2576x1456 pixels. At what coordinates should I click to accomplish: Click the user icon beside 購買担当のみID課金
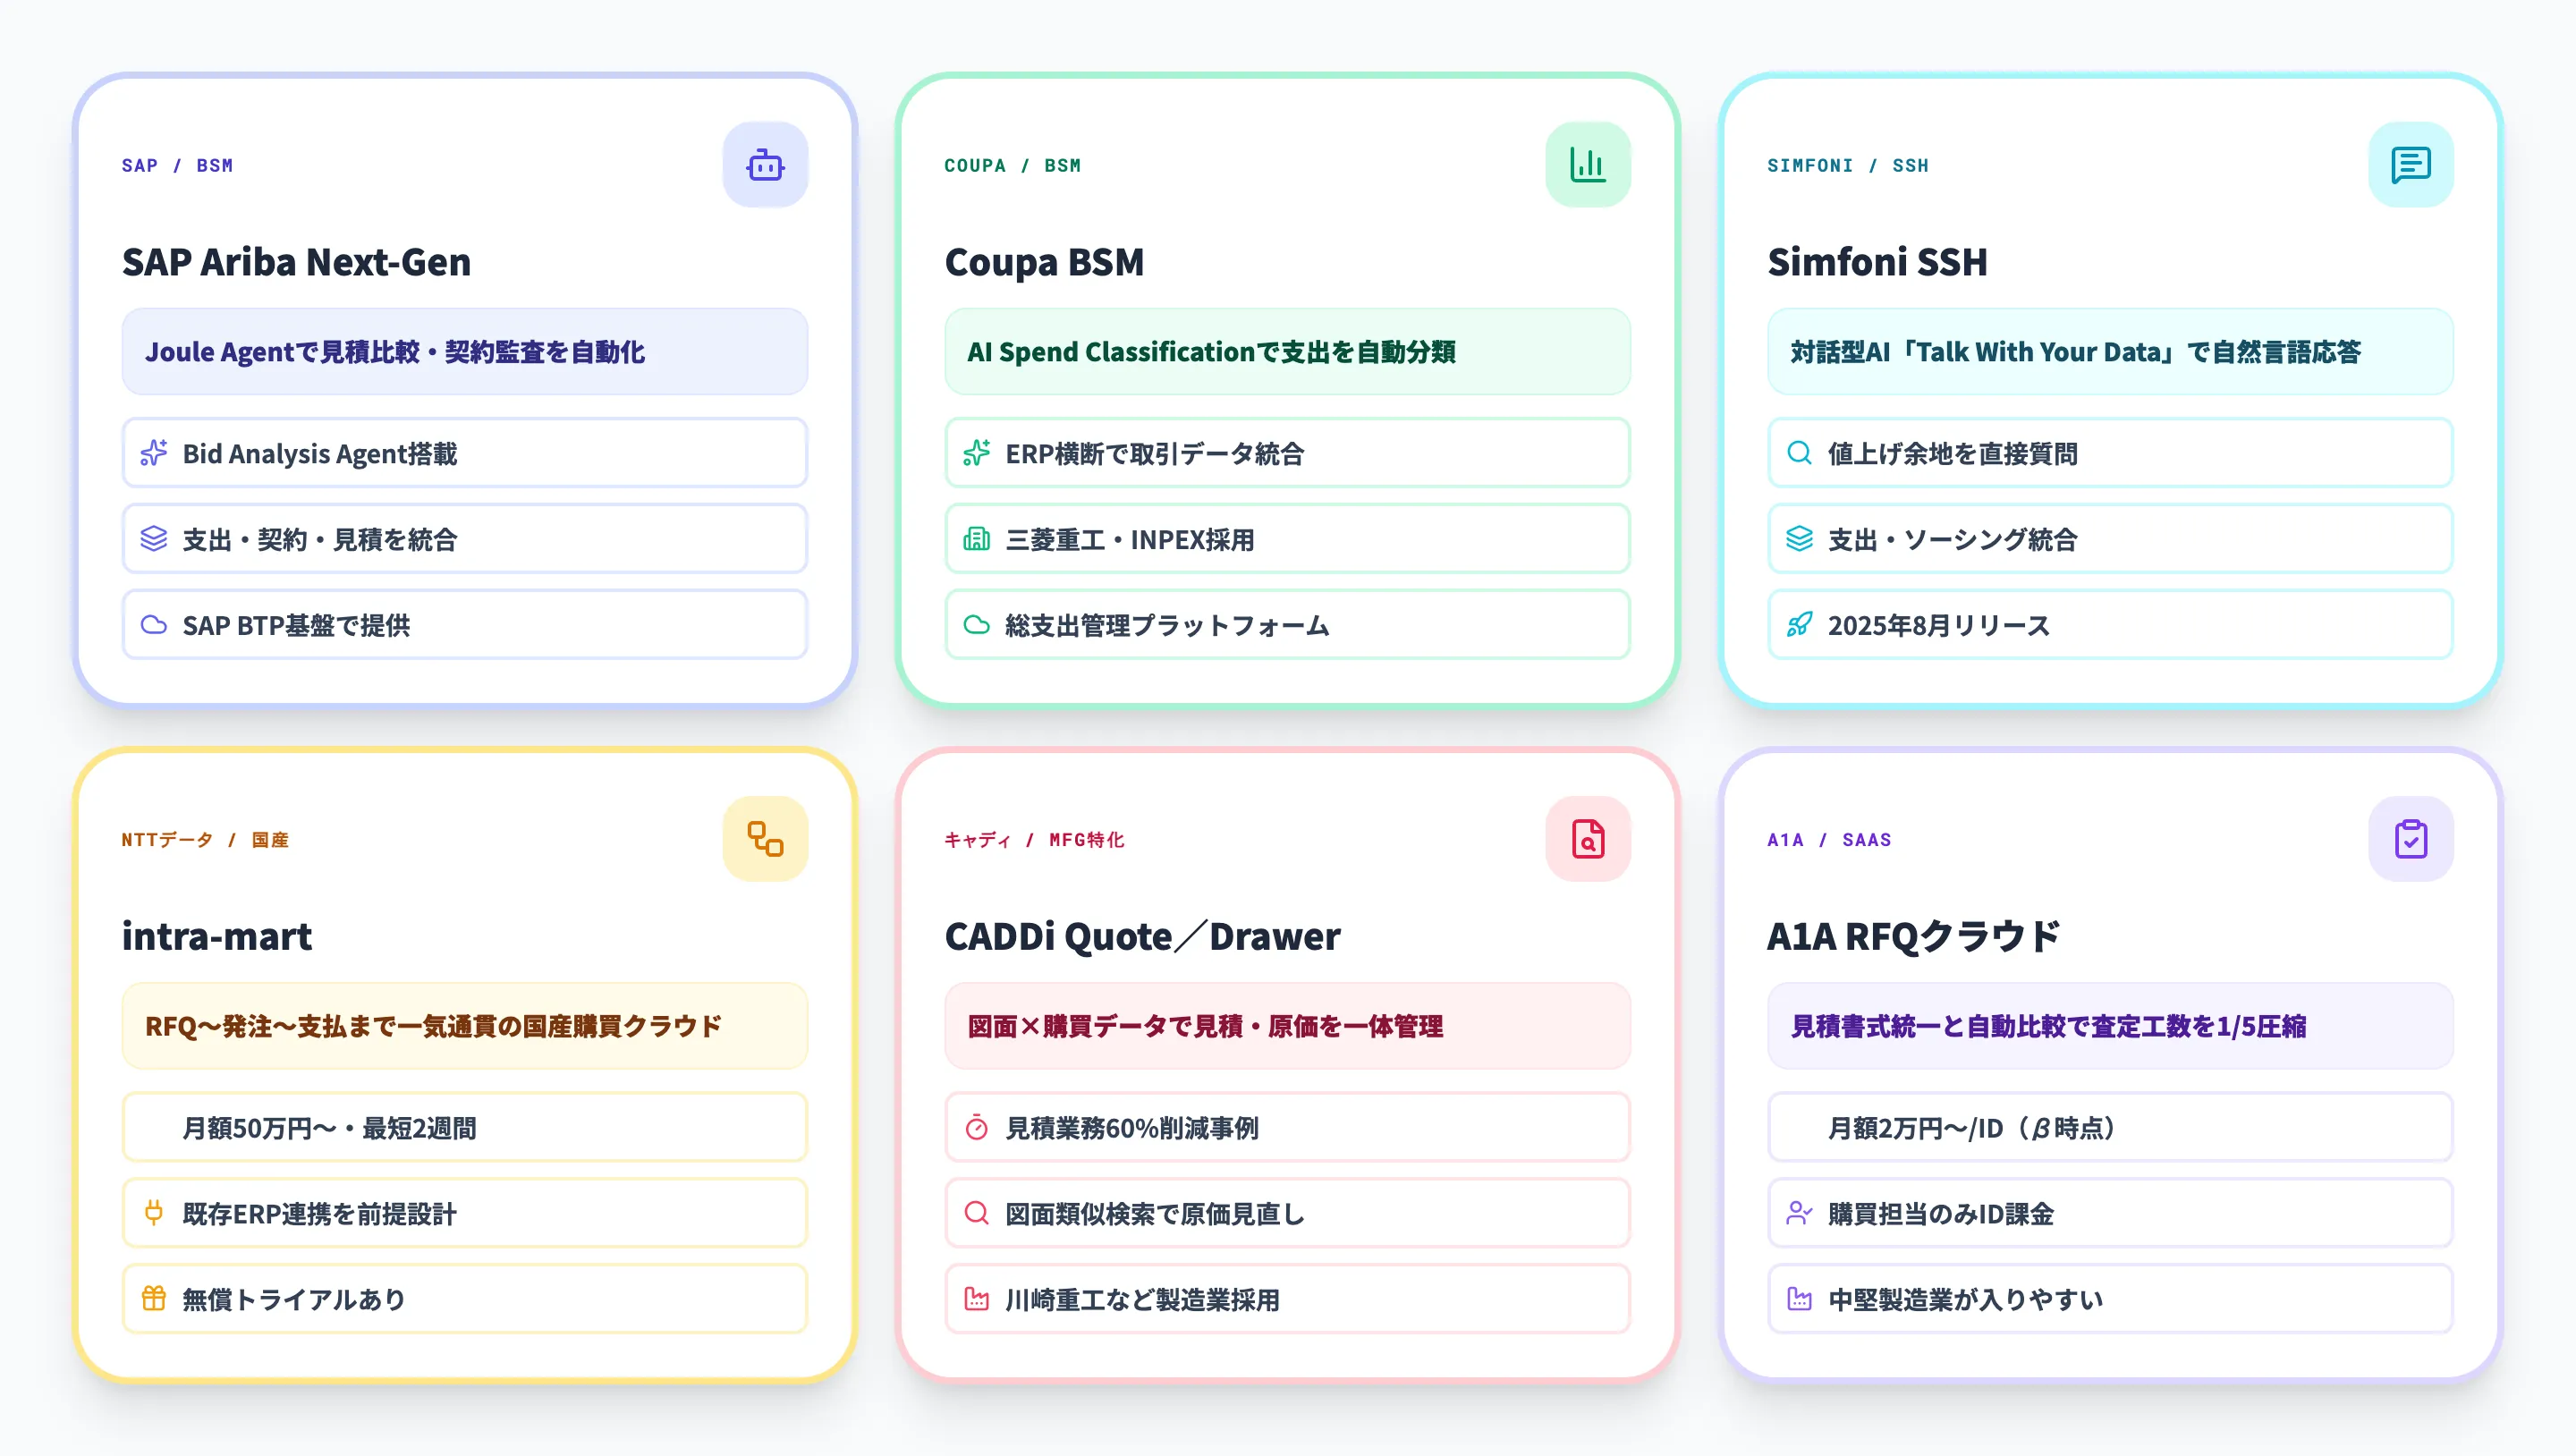[x=1799, y=1213]
